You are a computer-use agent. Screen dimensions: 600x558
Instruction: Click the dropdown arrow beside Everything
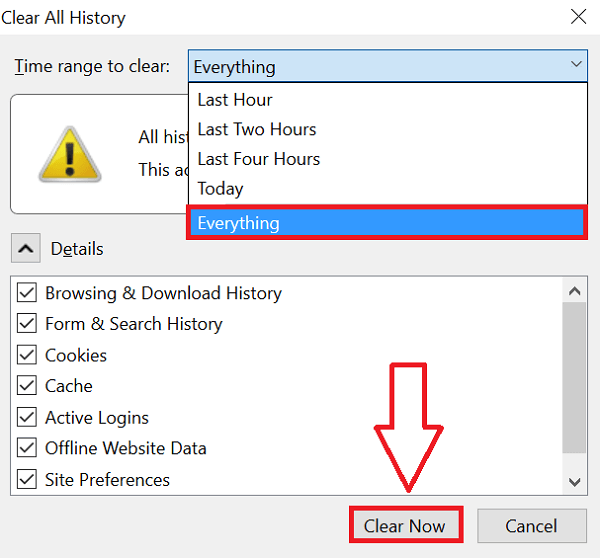[576, 64]
